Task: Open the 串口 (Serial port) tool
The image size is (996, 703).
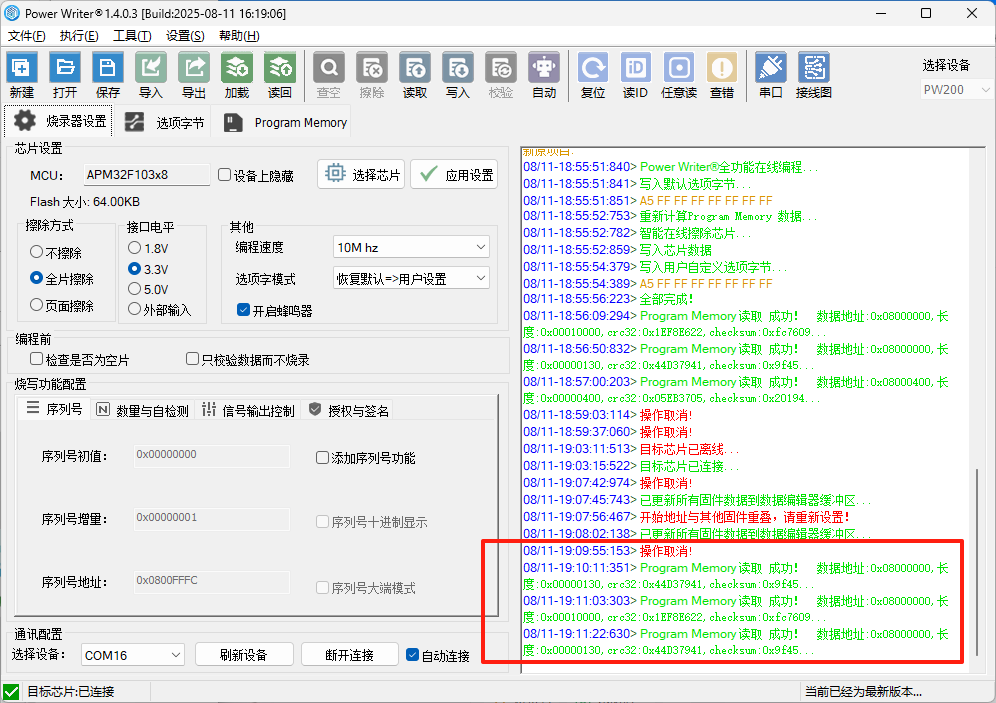Action: [x=771, y=76]
